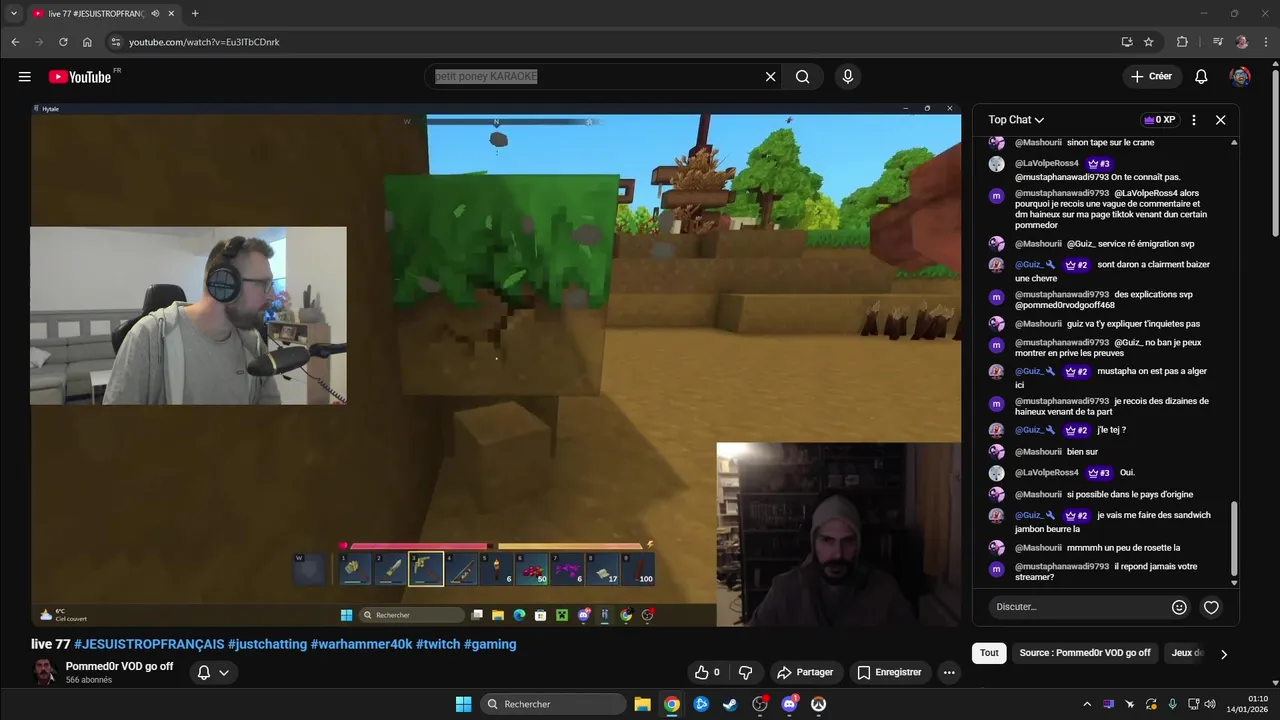The image size is (1280, 720).
Task: Open Chrome extensions puzzle icon
Action: (1182, 42)
